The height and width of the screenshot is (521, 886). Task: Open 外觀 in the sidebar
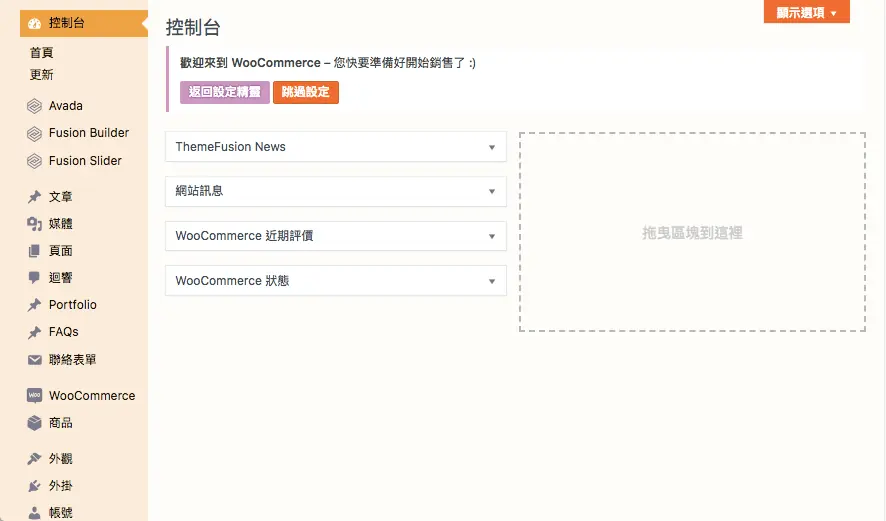tap(60, 458)
